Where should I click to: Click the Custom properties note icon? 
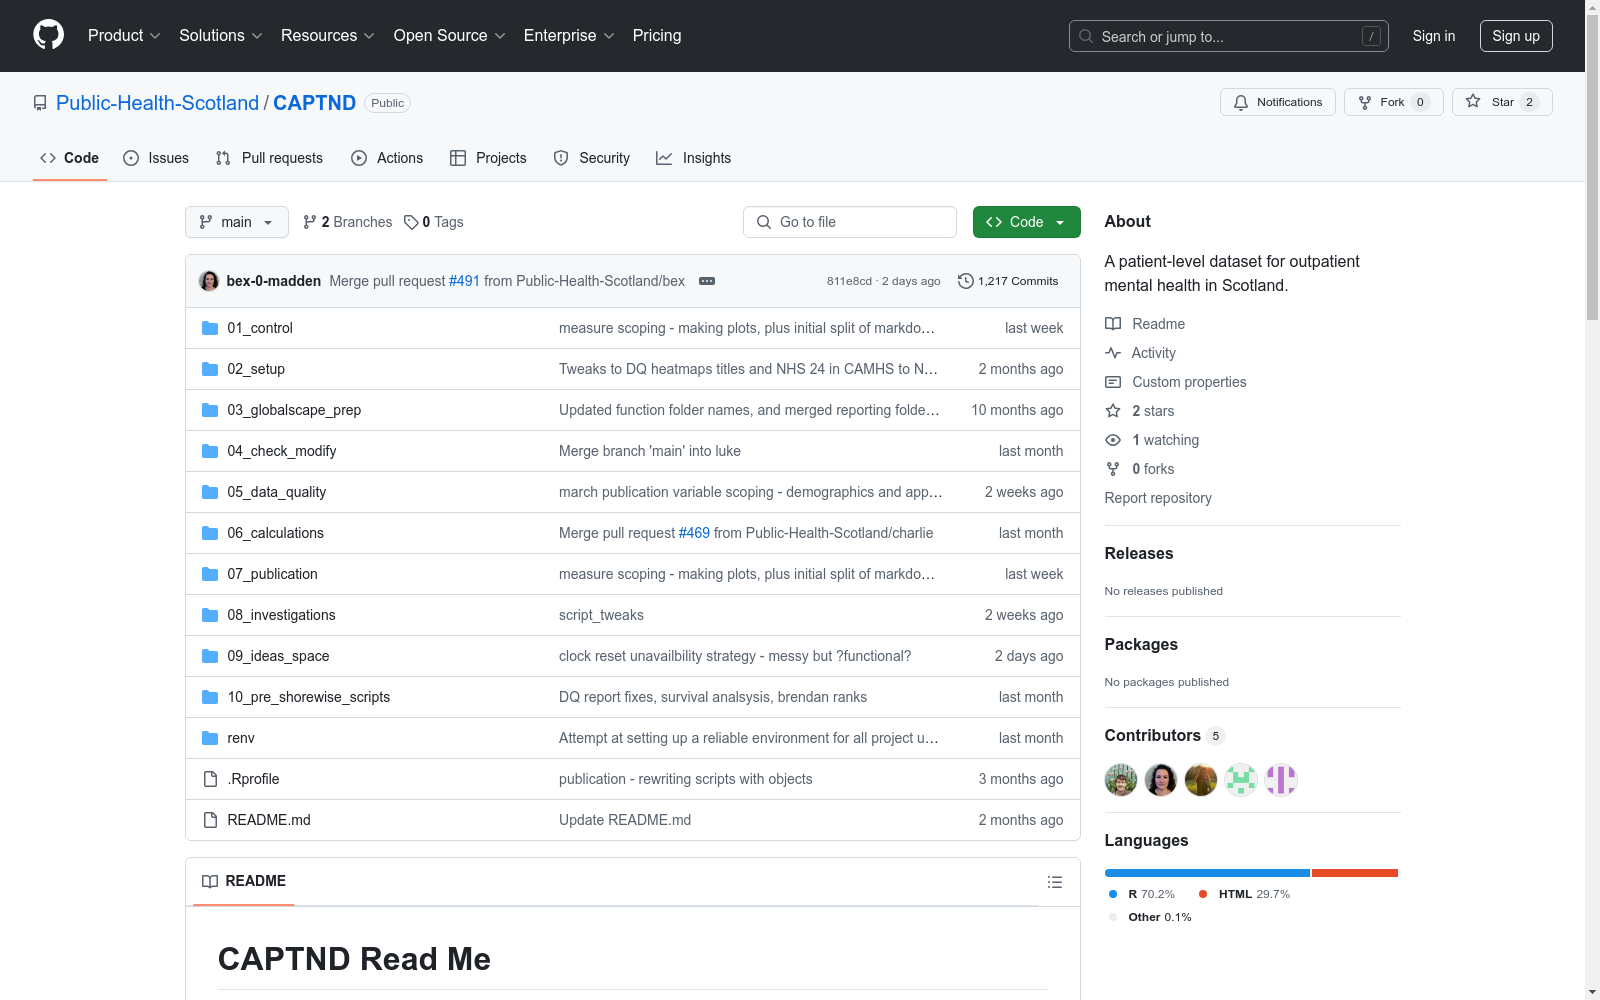[x=1113, y=382]
